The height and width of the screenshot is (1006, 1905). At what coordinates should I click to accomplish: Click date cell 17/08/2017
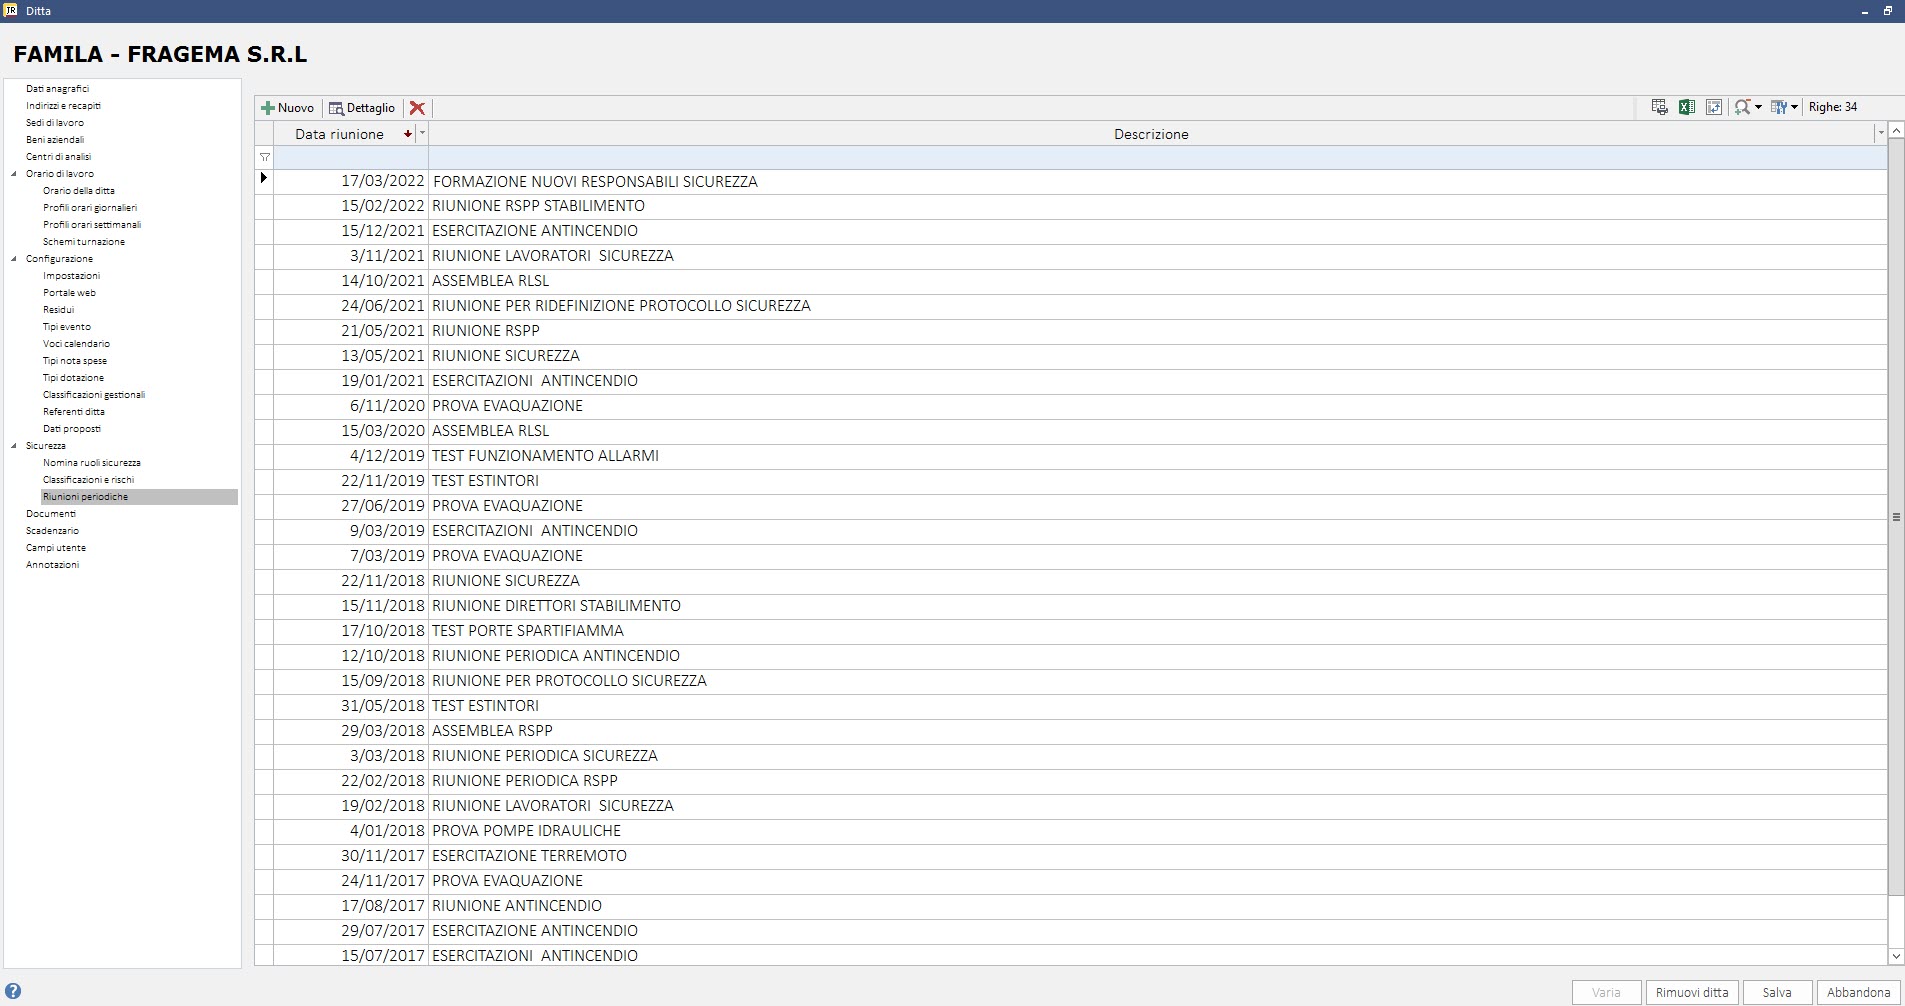tap(351, 906)
